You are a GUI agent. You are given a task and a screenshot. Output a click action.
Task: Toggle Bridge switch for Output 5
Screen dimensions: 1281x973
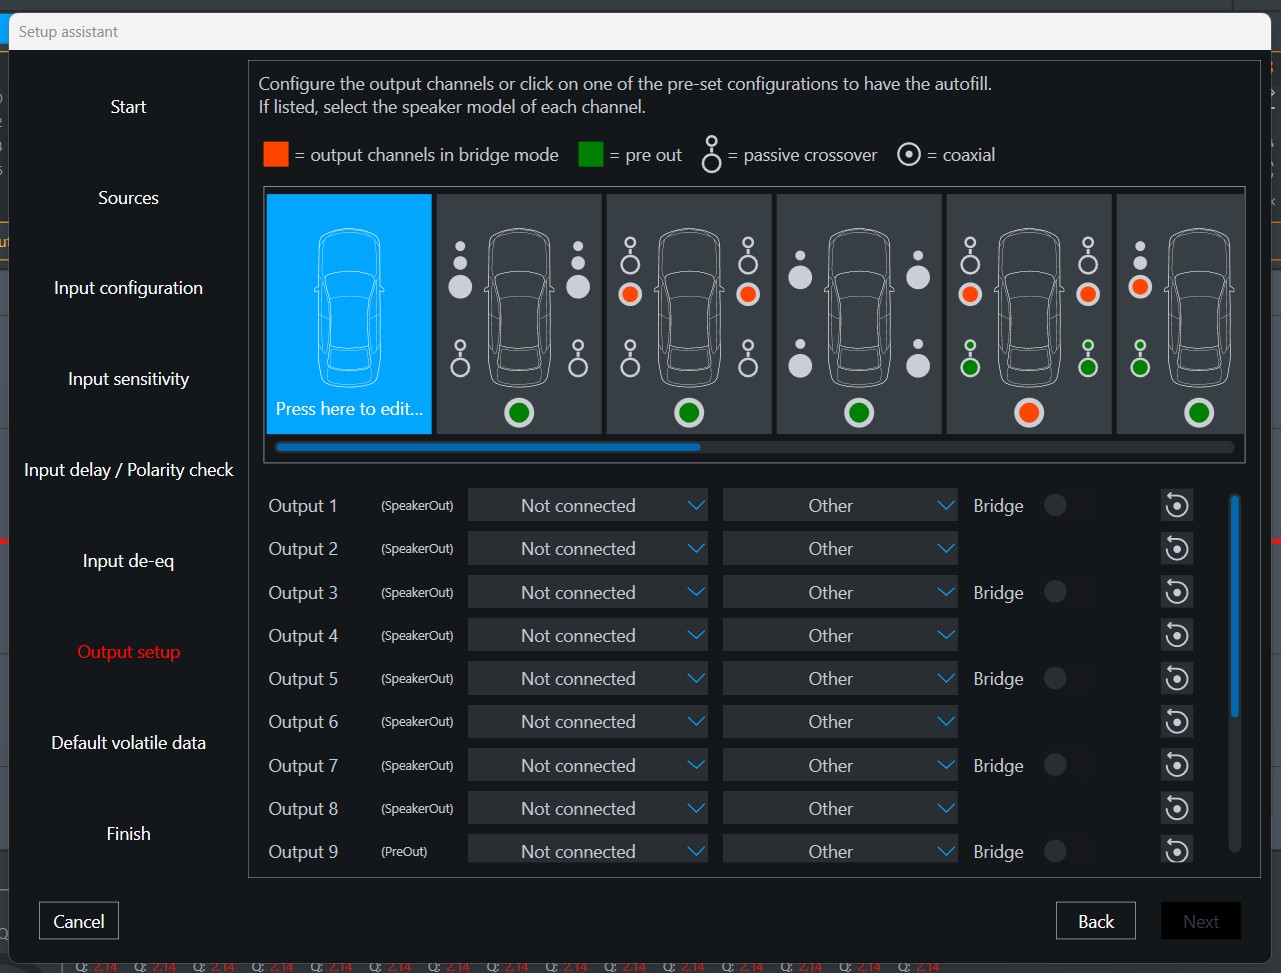pyautogui.click(x=1068, y=679)
